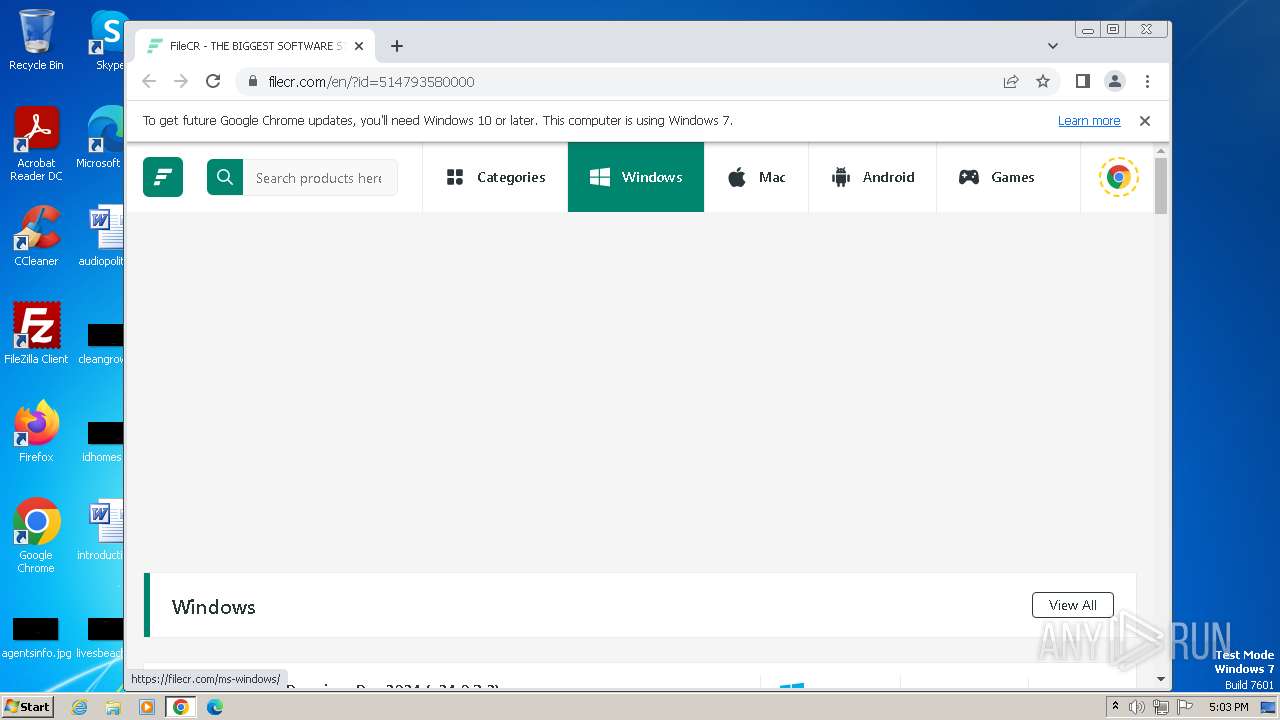Click the network tray icon
The width and height of the screenshot is (1280, 720).
coord(1160,707)
